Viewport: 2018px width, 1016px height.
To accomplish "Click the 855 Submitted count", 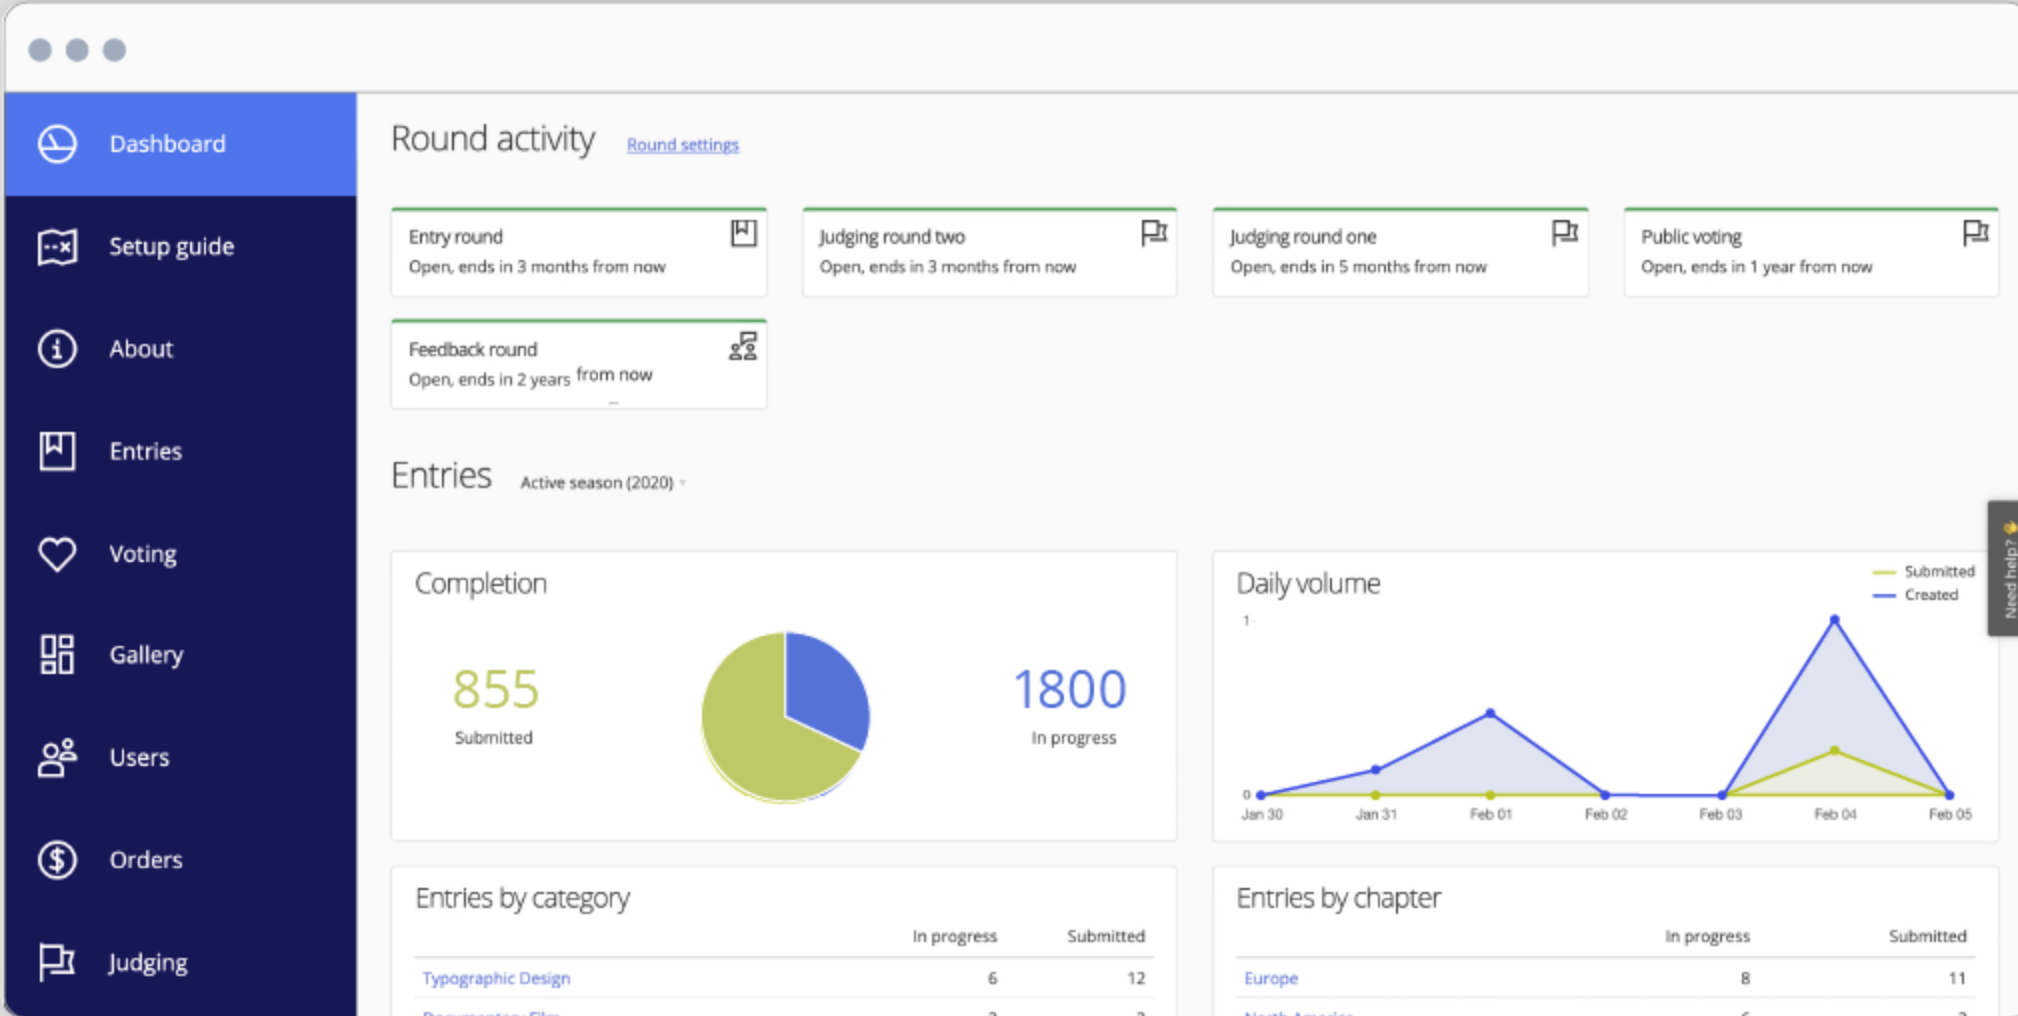I will tap(495, 690).
